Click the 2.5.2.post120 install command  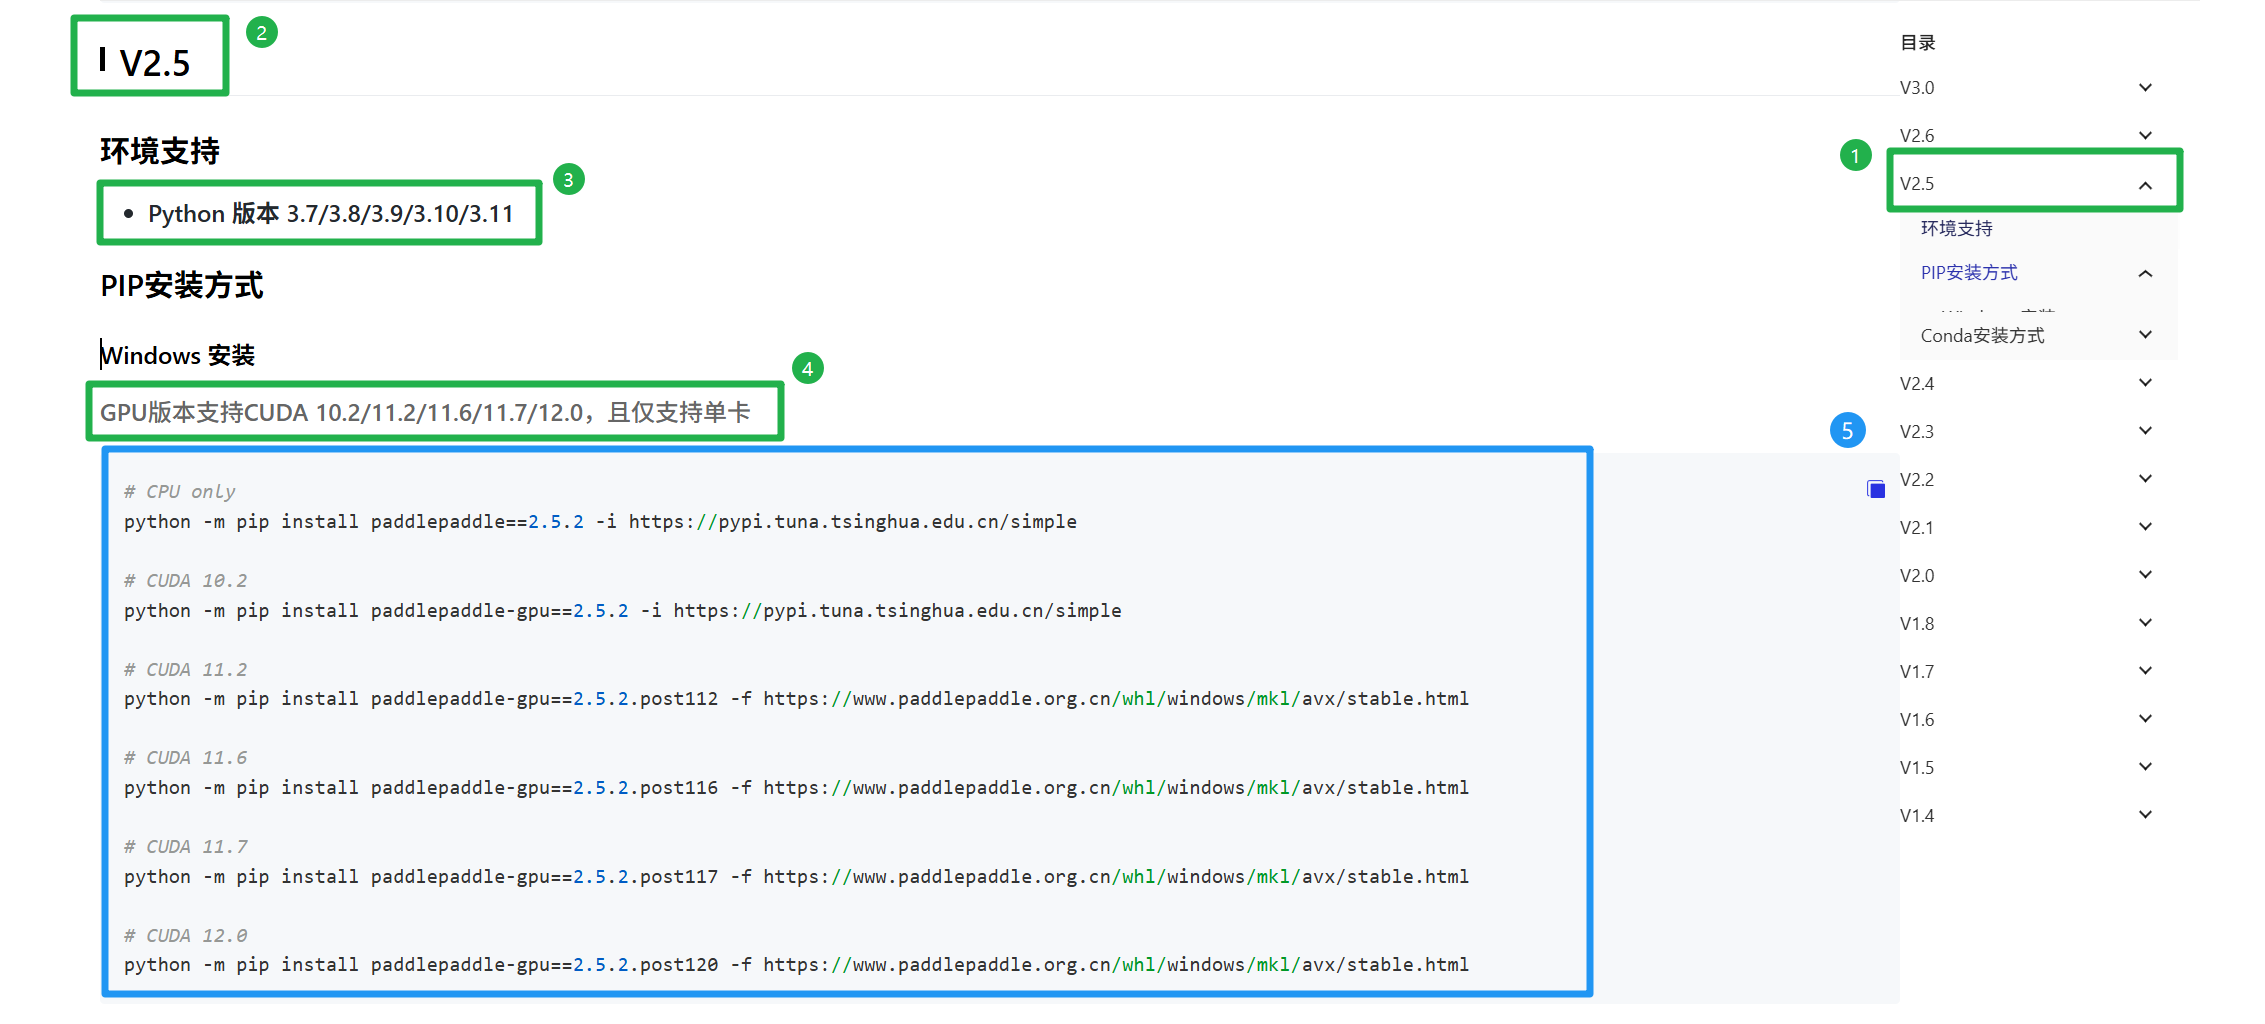coord(796,965)
